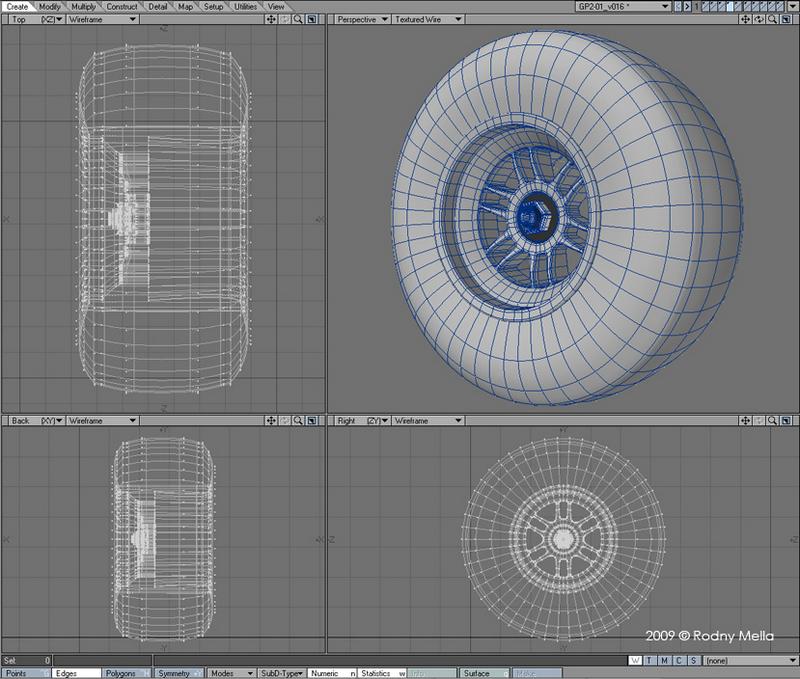Open the Statistics panel
The image size is (800, 679).
[378, 673]
